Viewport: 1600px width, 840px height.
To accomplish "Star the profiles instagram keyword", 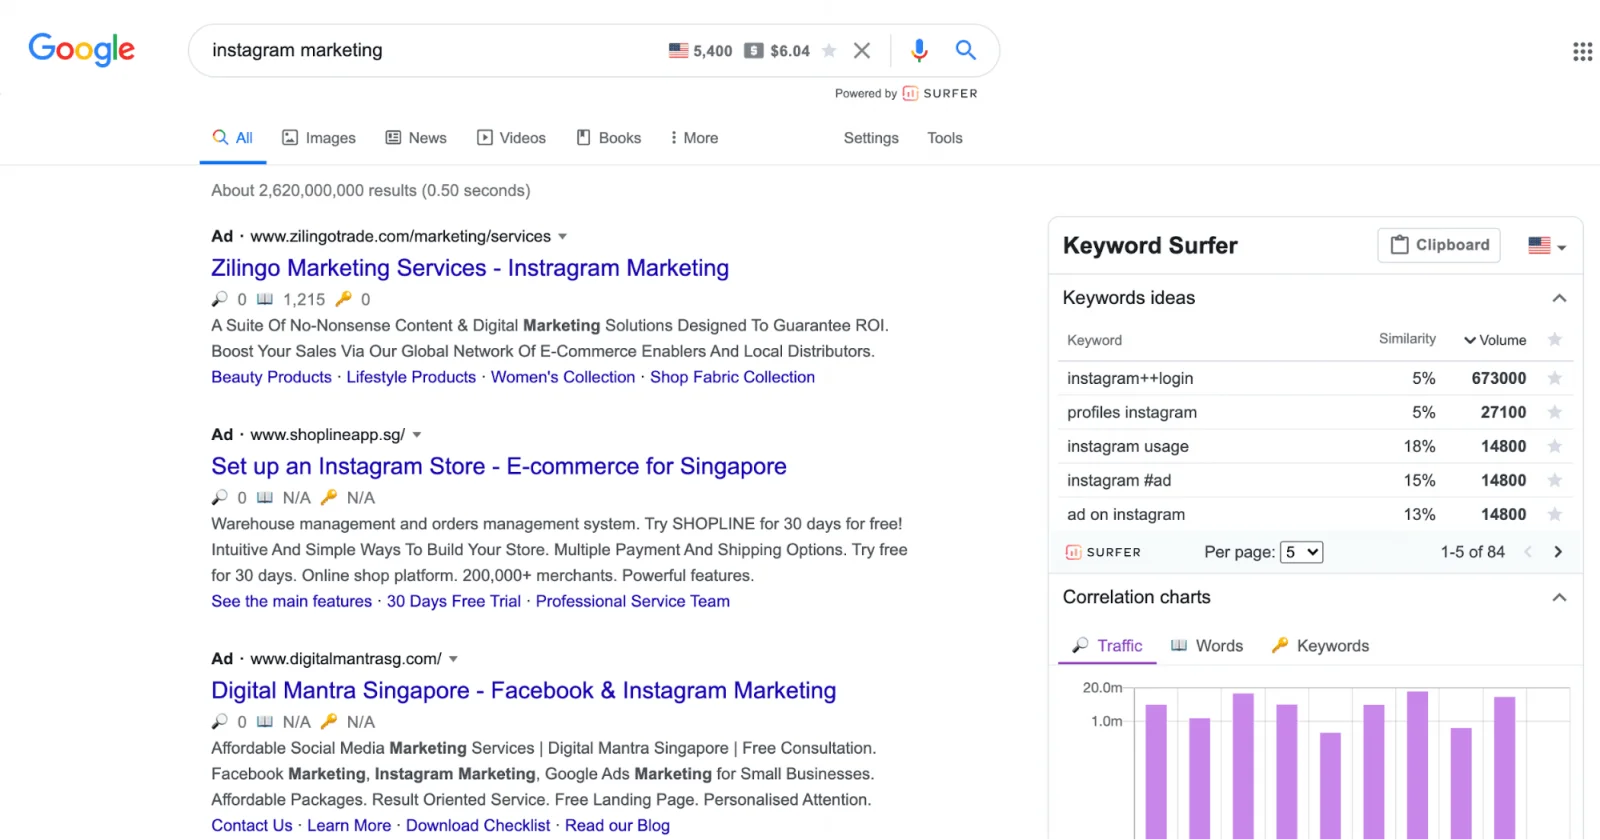I will (x=1554, y=412).
